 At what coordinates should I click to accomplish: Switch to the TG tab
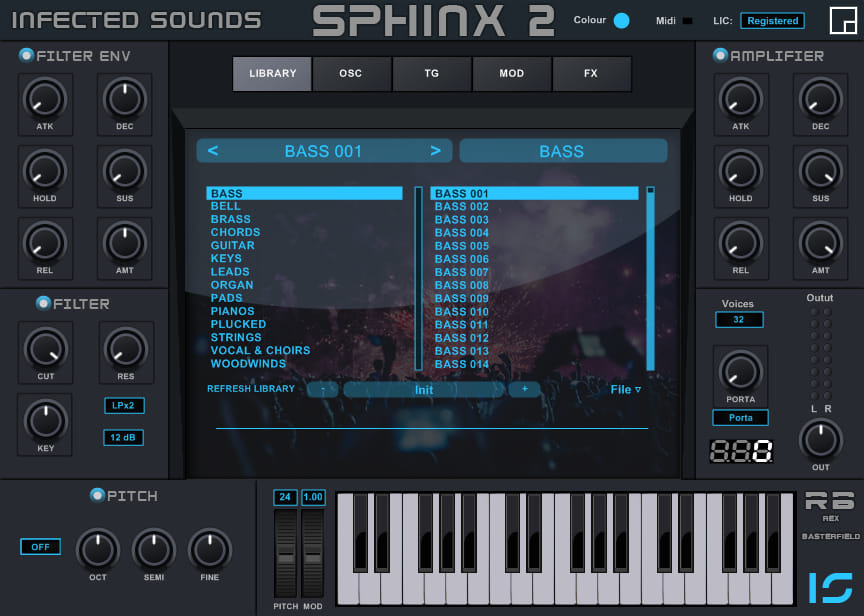[x=431, y=73]
